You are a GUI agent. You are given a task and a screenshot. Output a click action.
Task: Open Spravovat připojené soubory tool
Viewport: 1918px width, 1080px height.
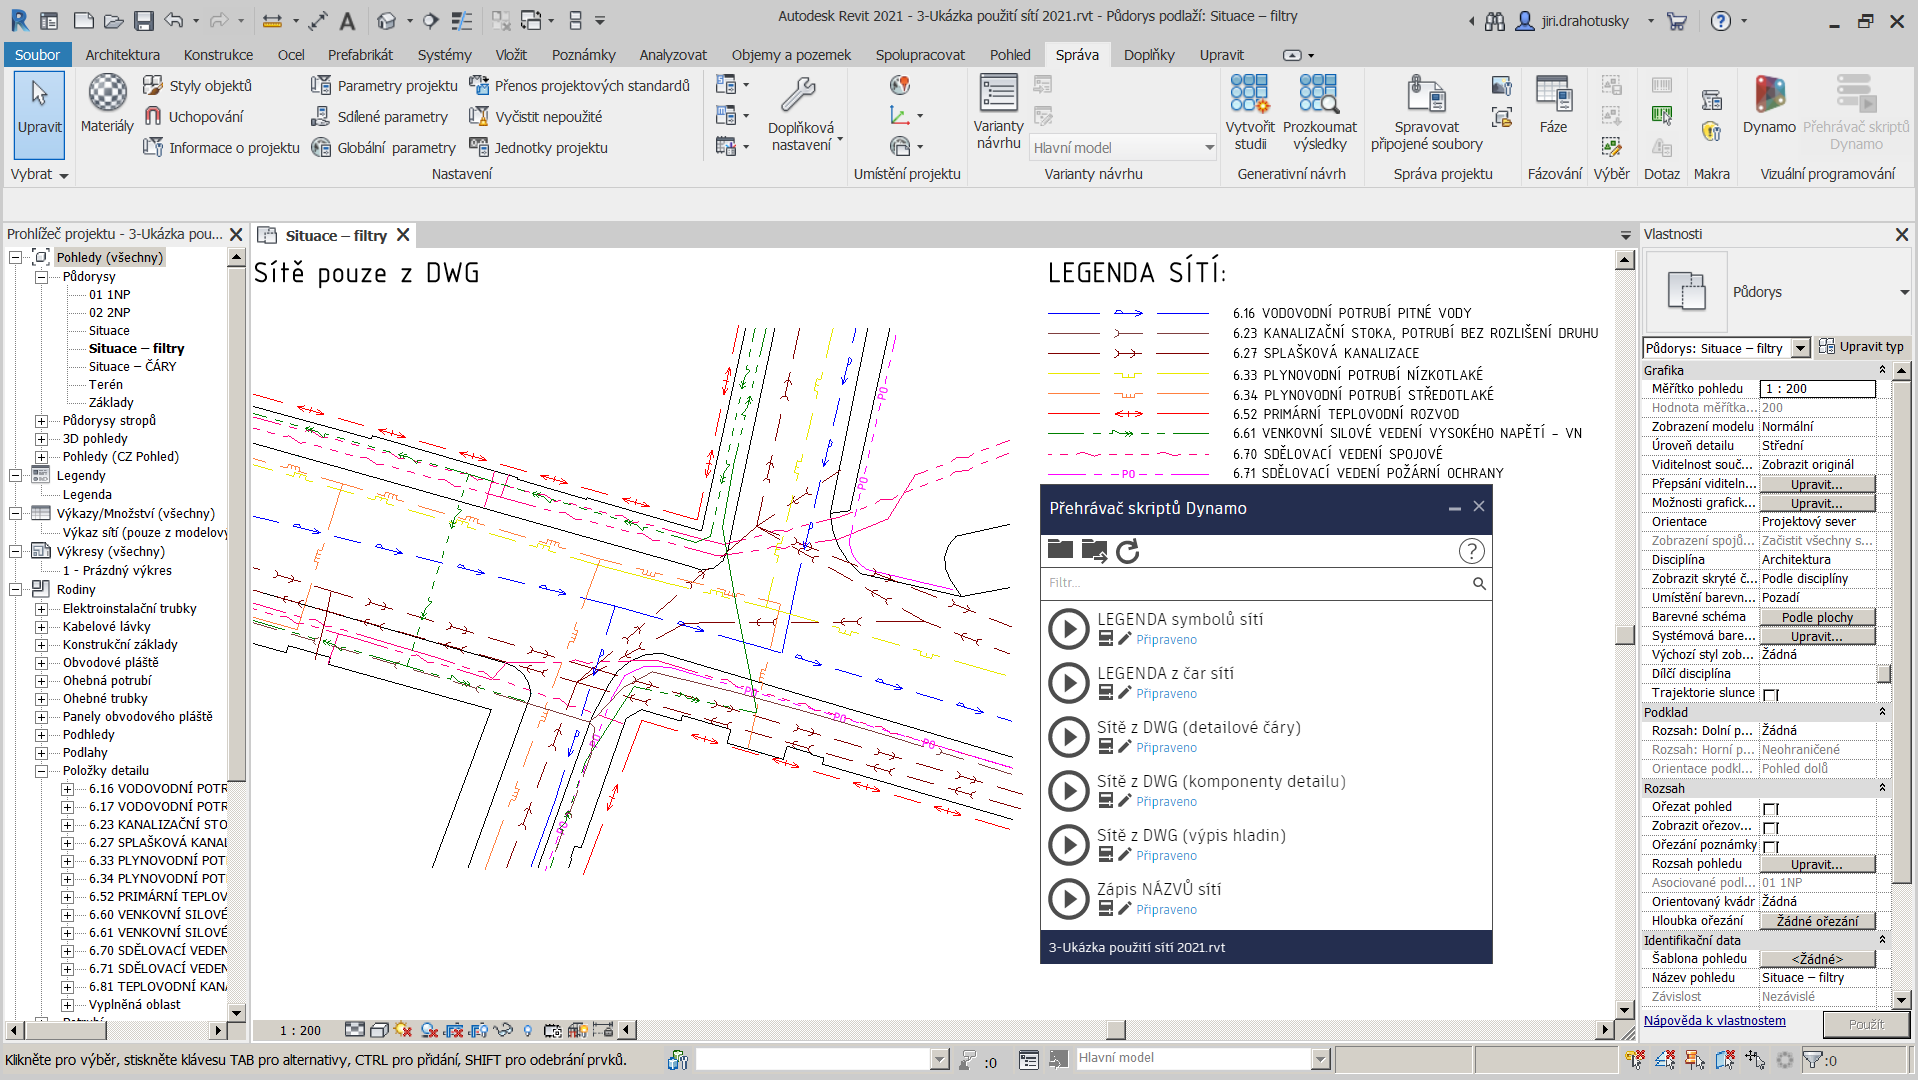tap(1426, 113)
